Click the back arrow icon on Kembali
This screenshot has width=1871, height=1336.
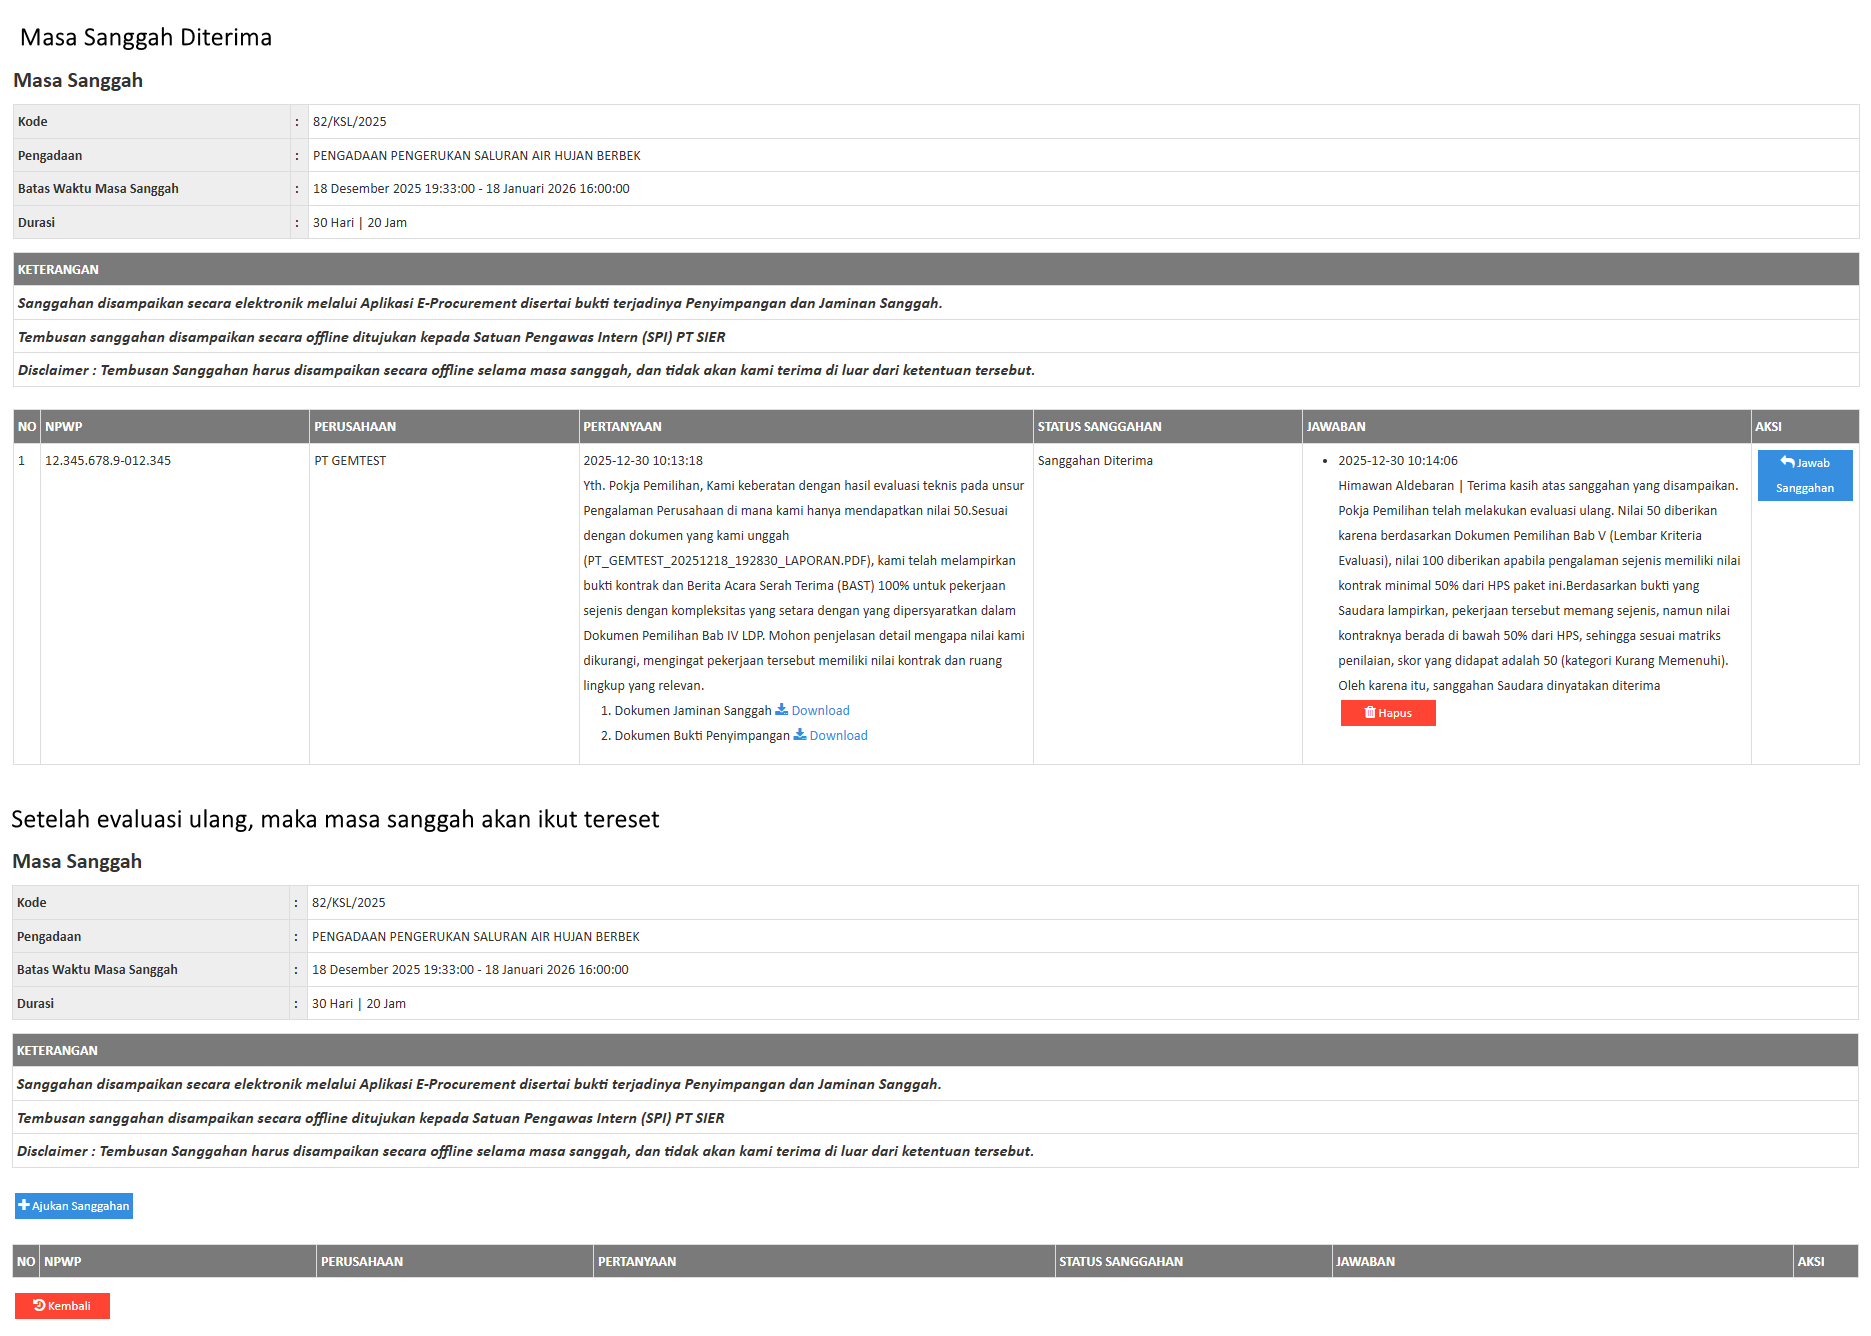pos(39,1306)
